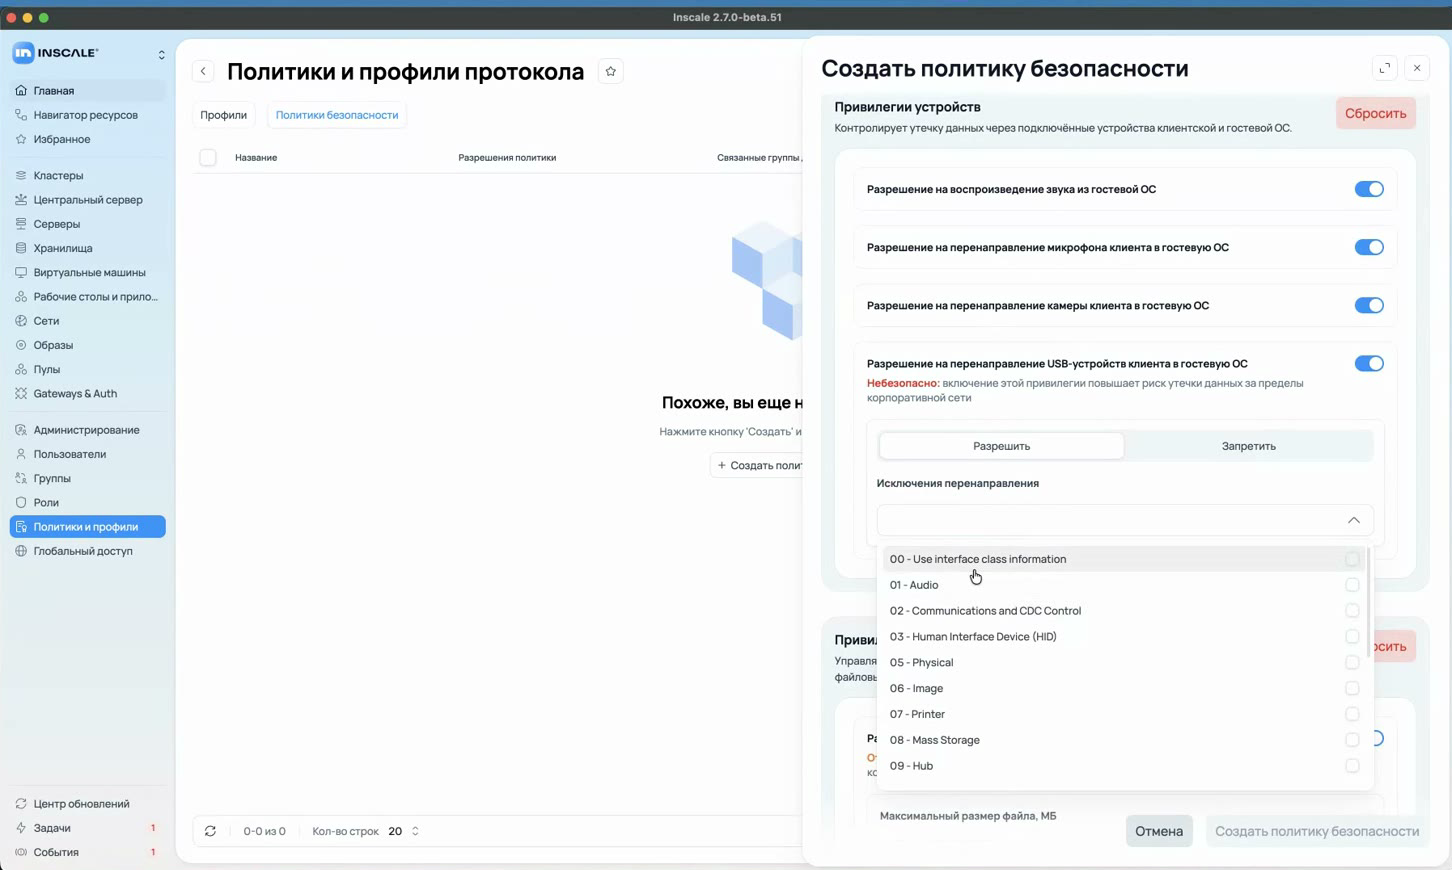
Task: Click the back arrow next to page title
Action: click(x=203, y=71)
